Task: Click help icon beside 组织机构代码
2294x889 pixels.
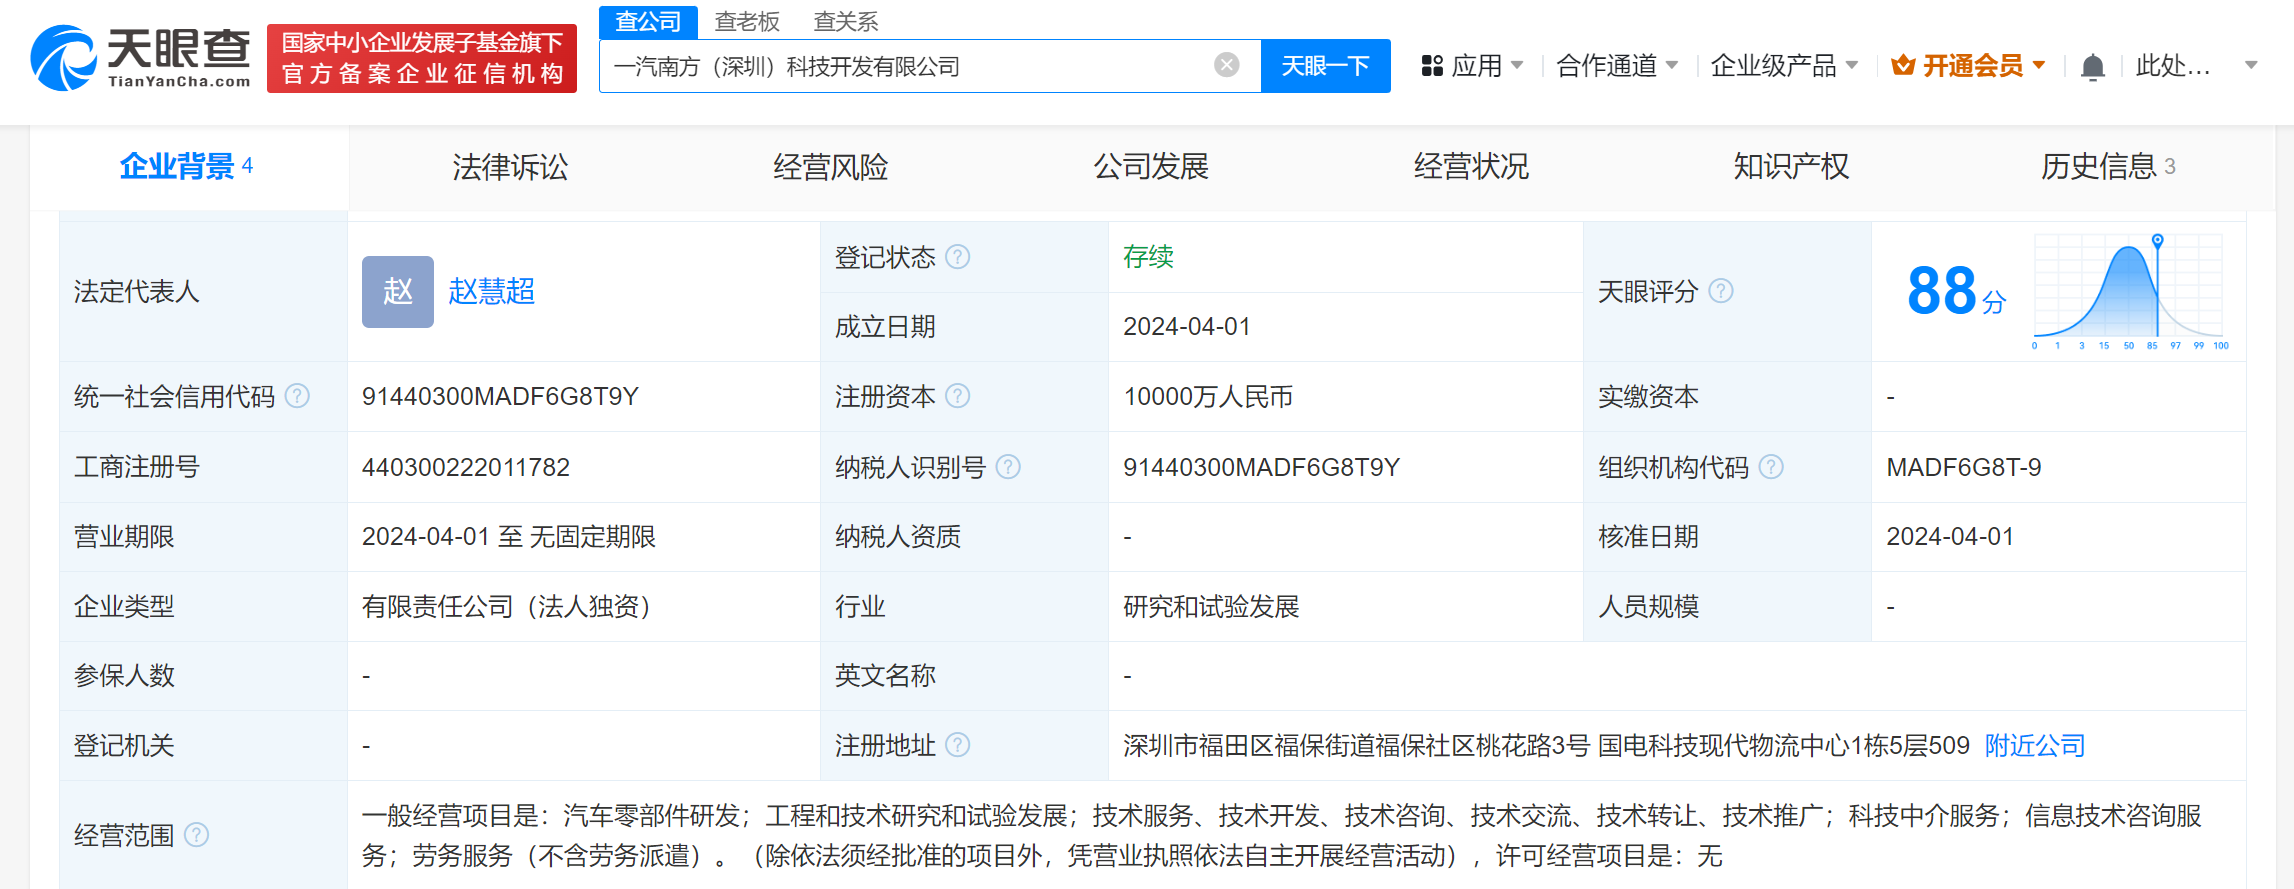Action: (x=1770, y=467)
